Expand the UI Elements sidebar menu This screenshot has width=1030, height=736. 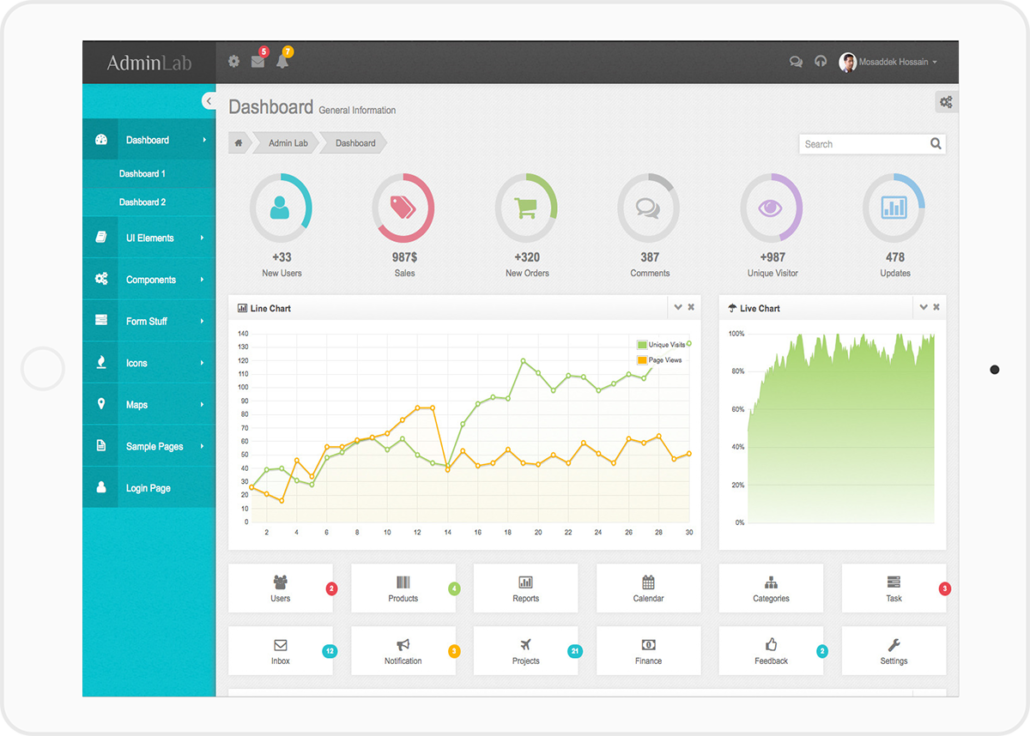[x=149, y=238]
